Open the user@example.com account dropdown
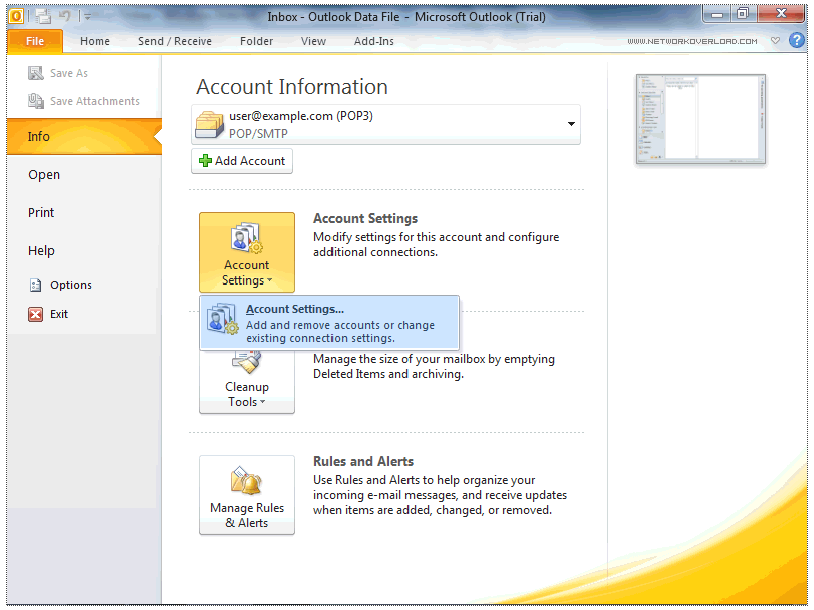This screenshot has height=610, width=814. (x=571, y=124)
